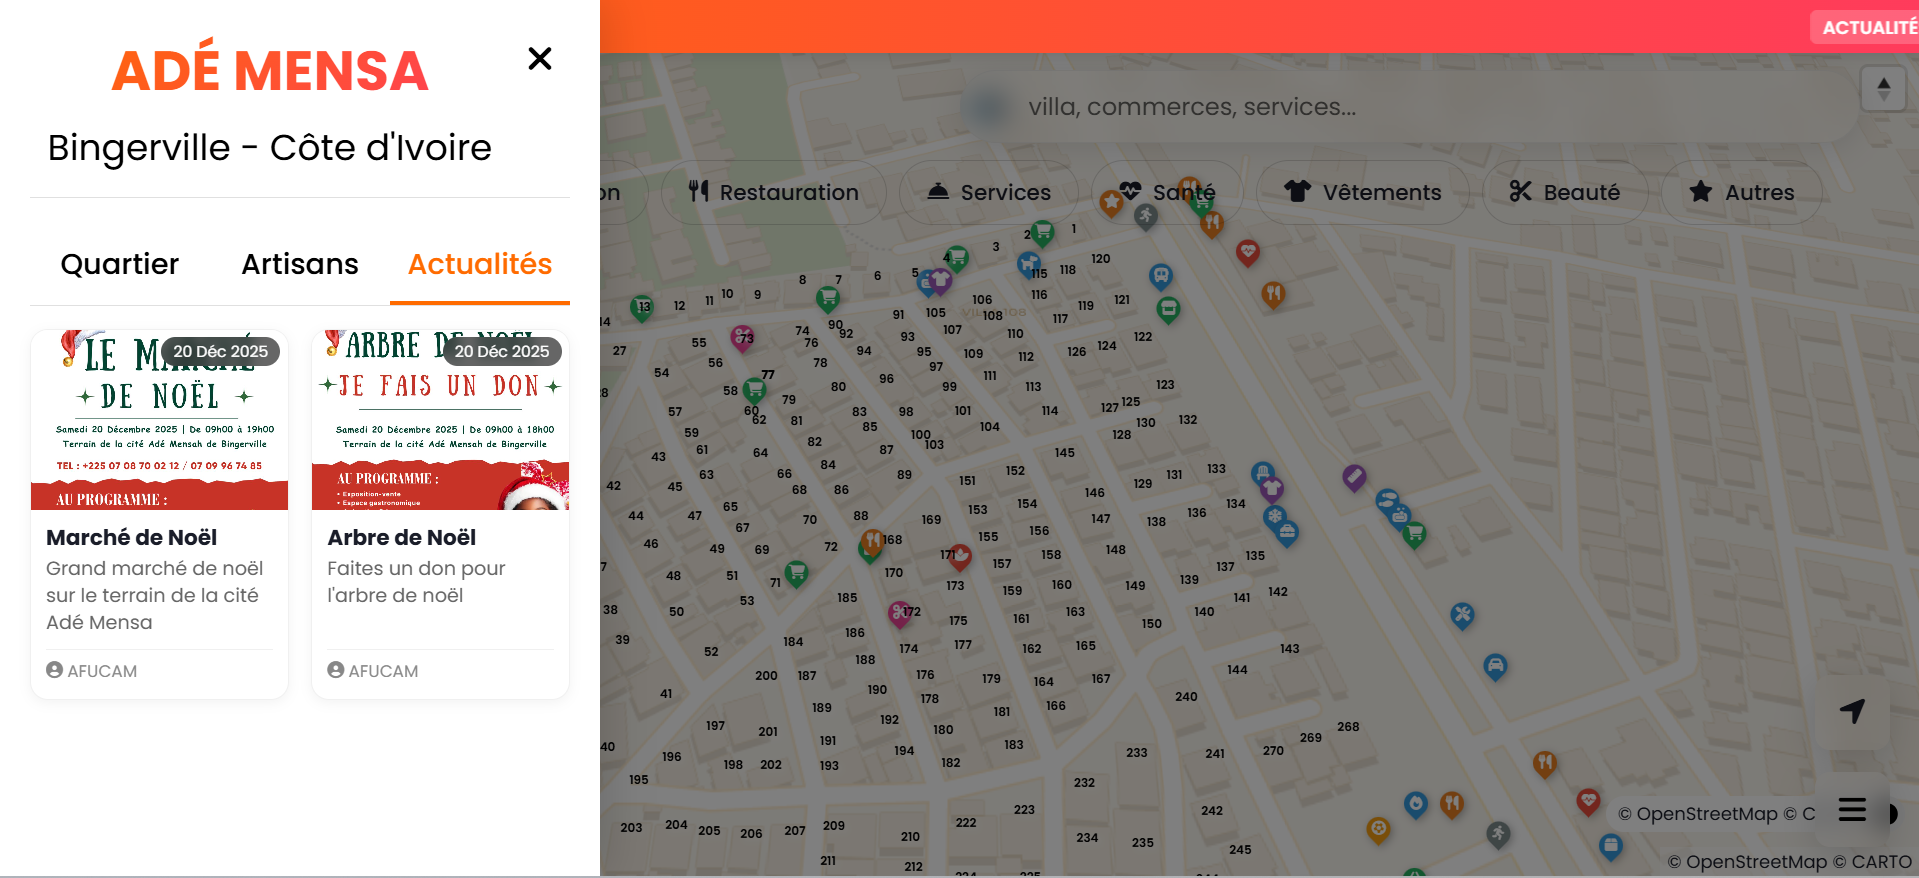Filter map by Restauration category
Viewport: 1919px width, 878px height.
(773, 192)
